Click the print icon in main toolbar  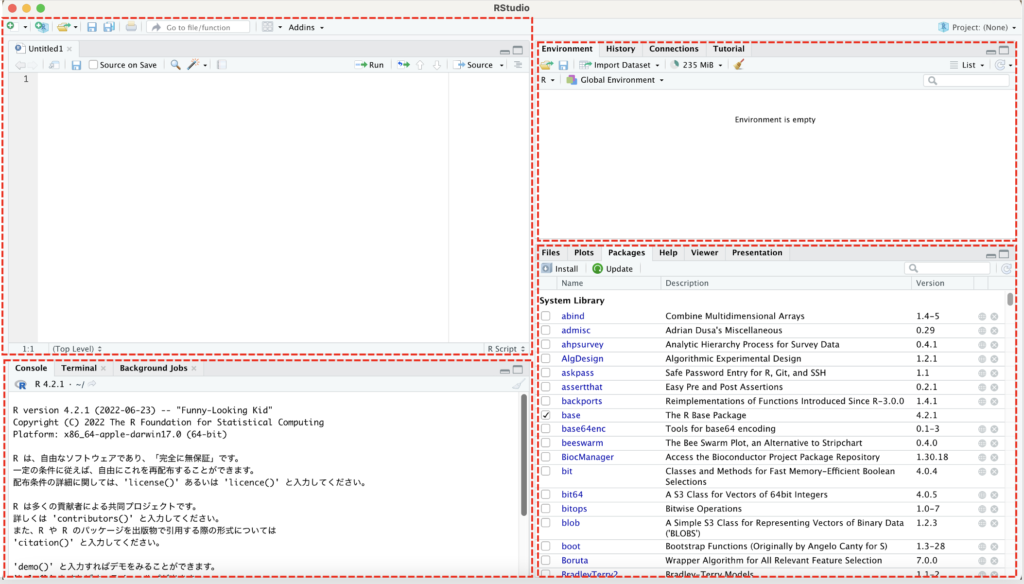tap(131, 27)
